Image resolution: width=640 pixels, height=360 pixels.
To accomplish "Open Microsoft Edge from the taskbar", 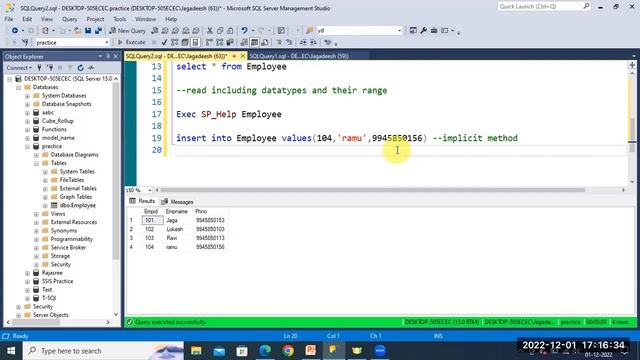I will click(265, 351).
